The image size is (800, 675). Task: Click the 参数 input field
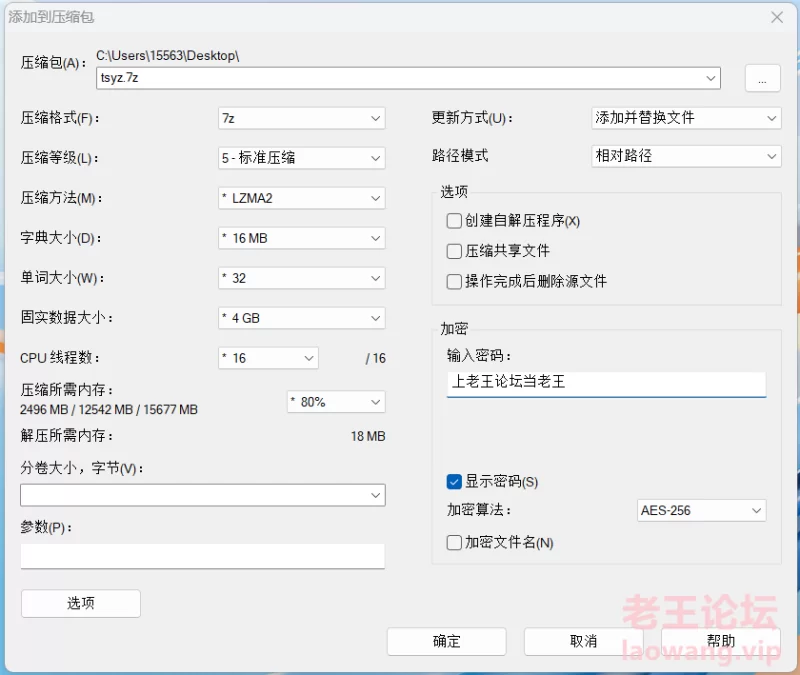coord(203,556)
